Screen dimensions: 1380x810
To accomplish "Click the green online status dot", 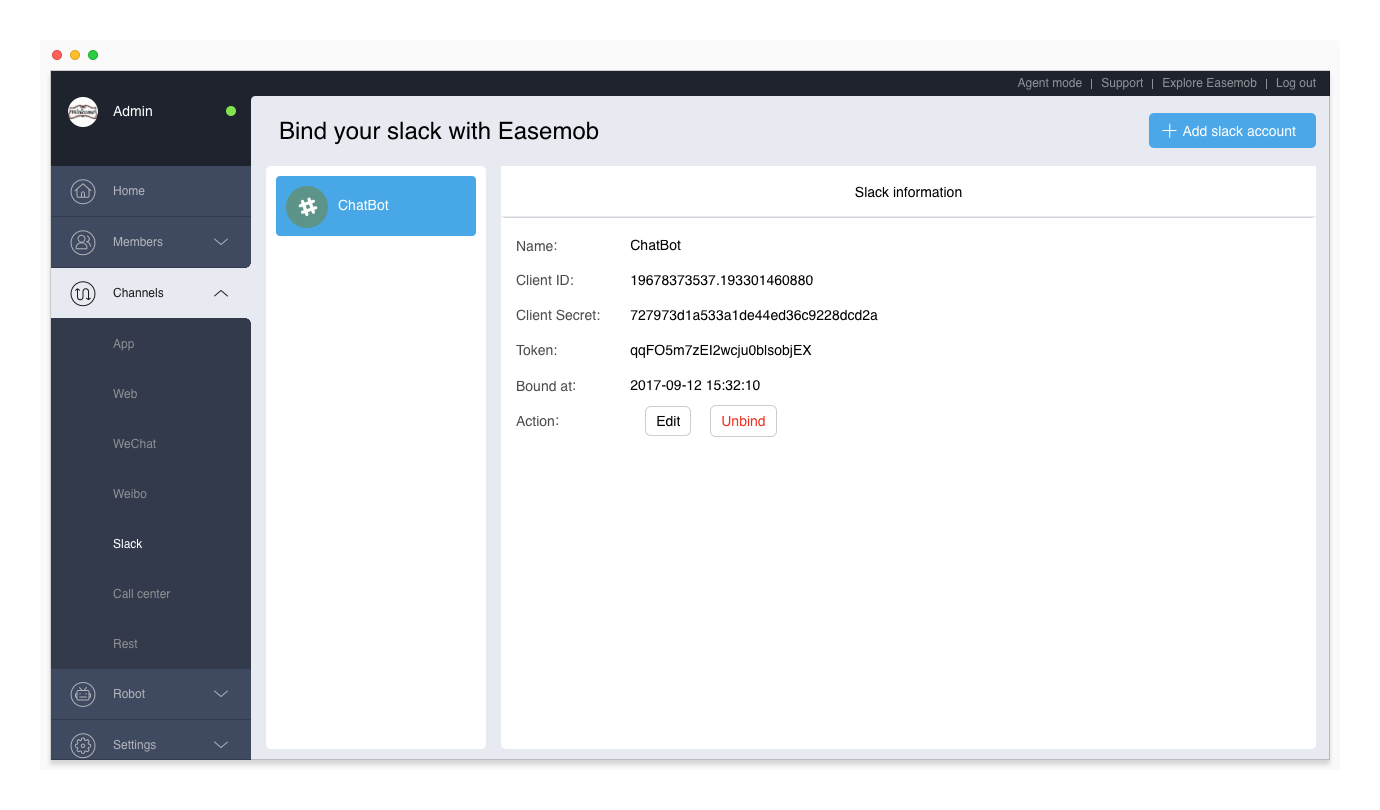I will pos(231,111).
